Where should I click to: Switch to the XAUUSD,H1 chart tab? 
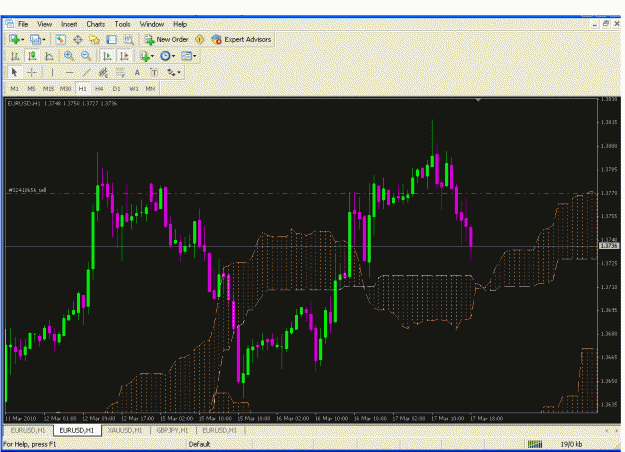coord(126,430)
